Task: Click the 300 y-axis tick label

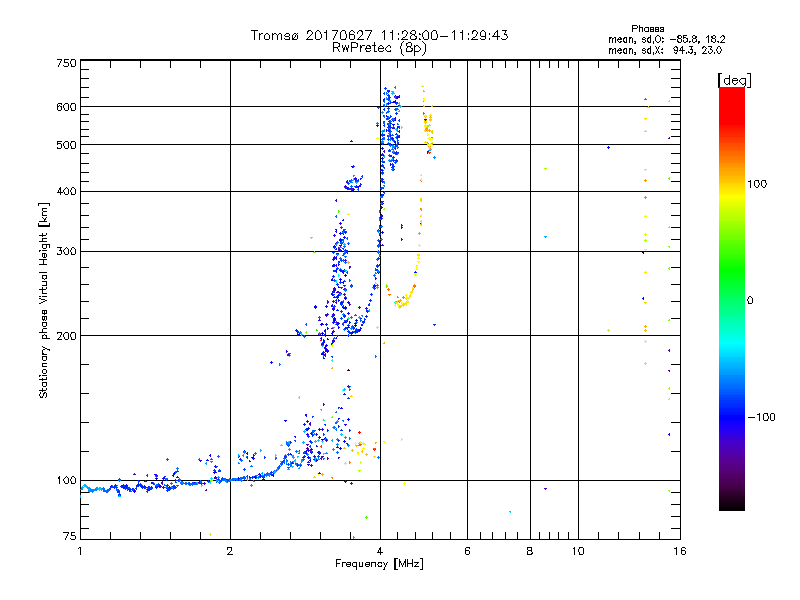Action: click(x=66, y=251)
